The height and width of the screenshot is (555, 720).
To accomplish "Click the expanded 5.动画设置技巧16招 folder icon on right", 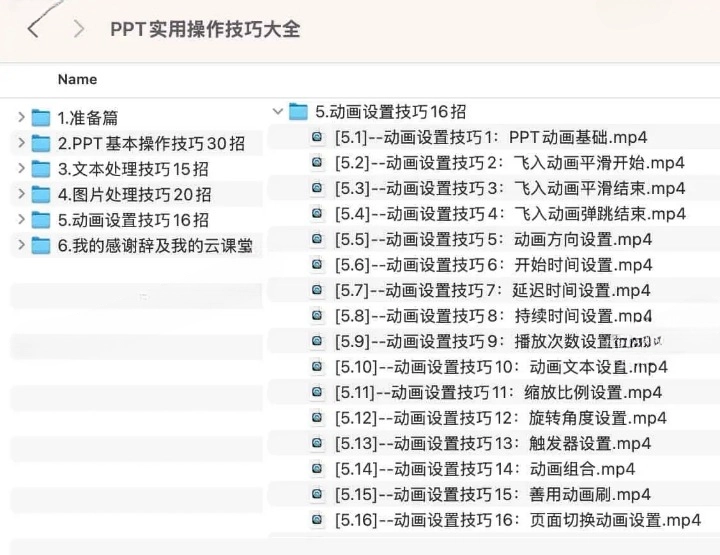I will coord(298,112).
